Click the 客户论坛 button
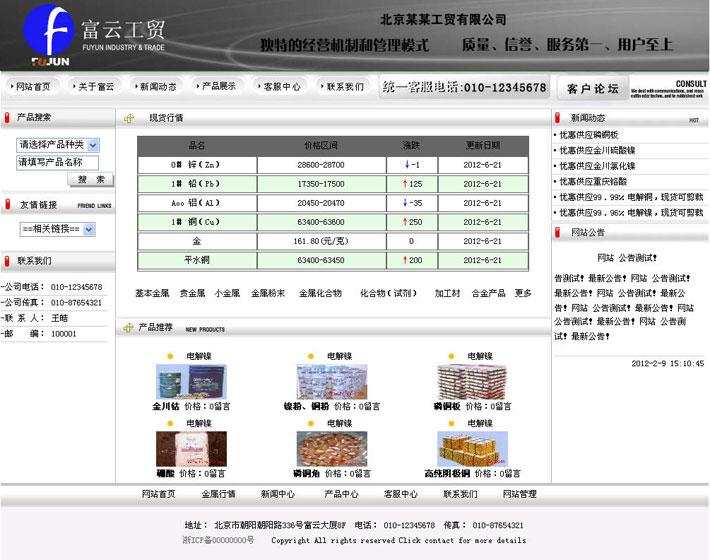Image resolution: width=710 pixels, height=560 pixels. [592, 88]
